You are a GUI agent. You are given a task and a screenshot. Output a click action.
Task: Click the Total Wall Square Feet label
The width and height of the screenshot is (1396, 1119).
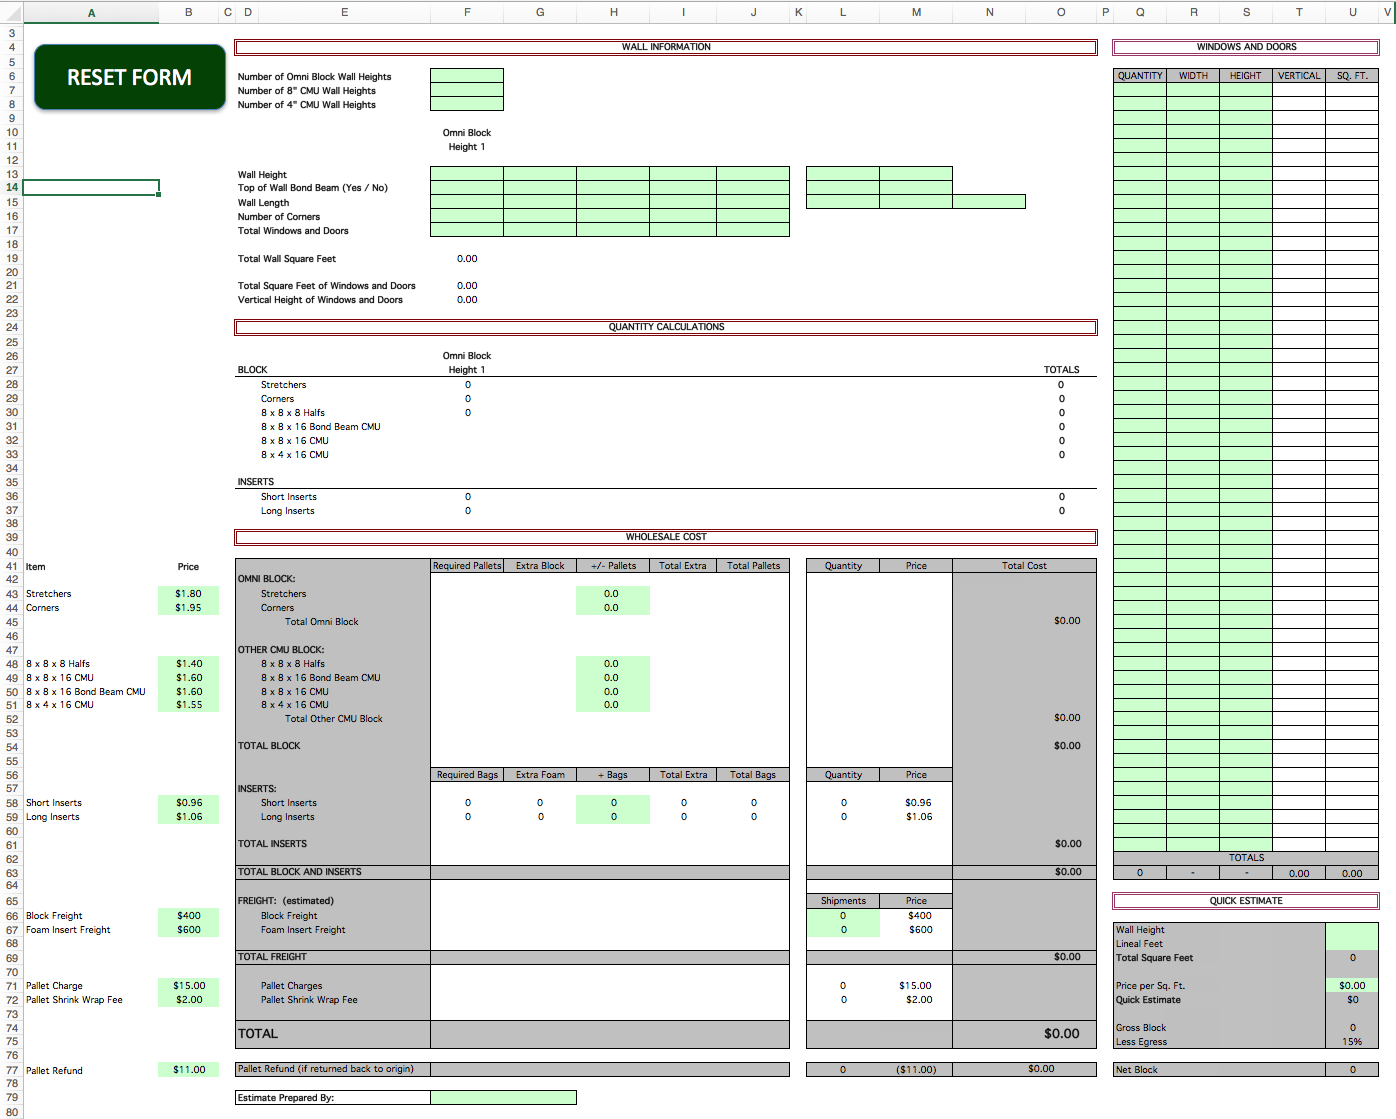coord(287,259)
